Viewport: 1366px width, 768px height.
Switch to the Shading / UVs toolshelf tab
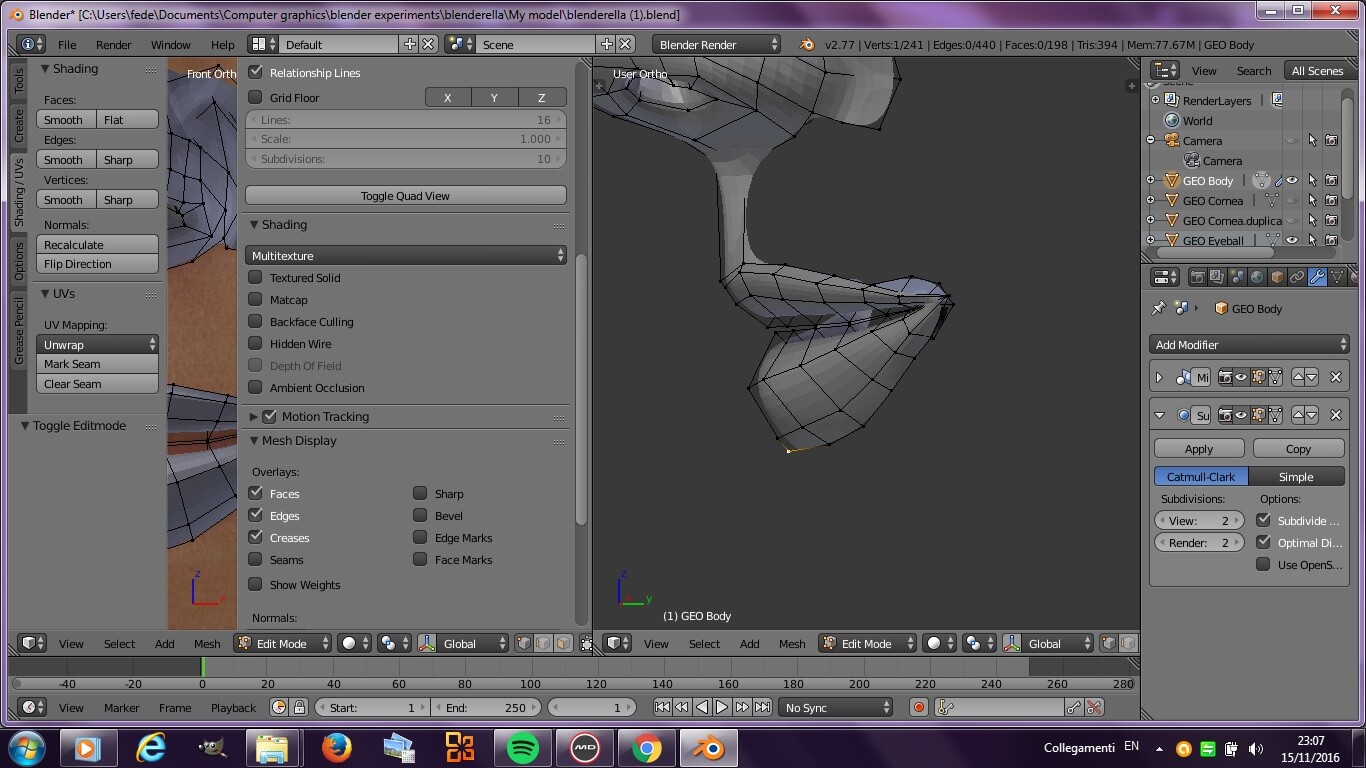pos(18,192)
